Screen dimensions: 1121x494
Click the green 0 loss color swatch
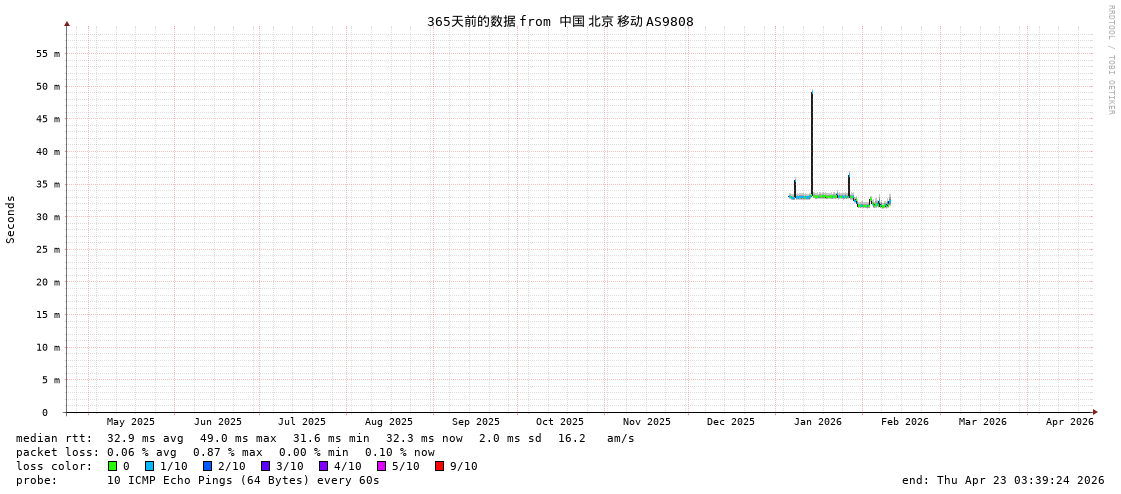(113, 466)
